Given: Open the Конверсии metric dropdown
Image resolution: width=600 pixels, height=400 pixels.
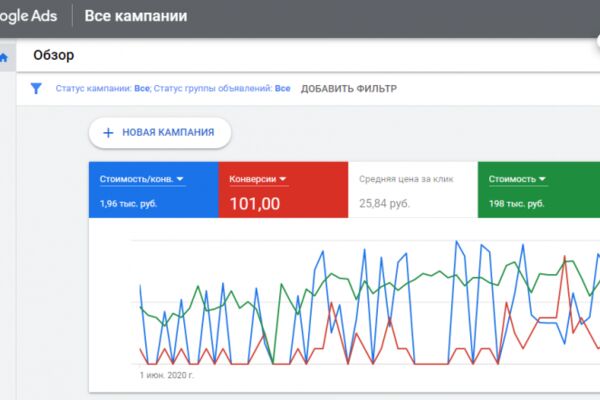Looking at the screenshot, I should coord(258,179).
